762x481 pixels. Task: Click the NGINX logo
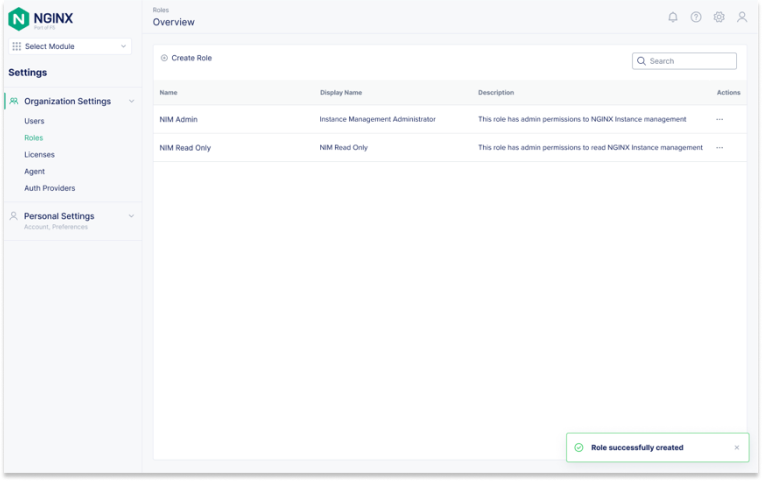tap(40, 19)
